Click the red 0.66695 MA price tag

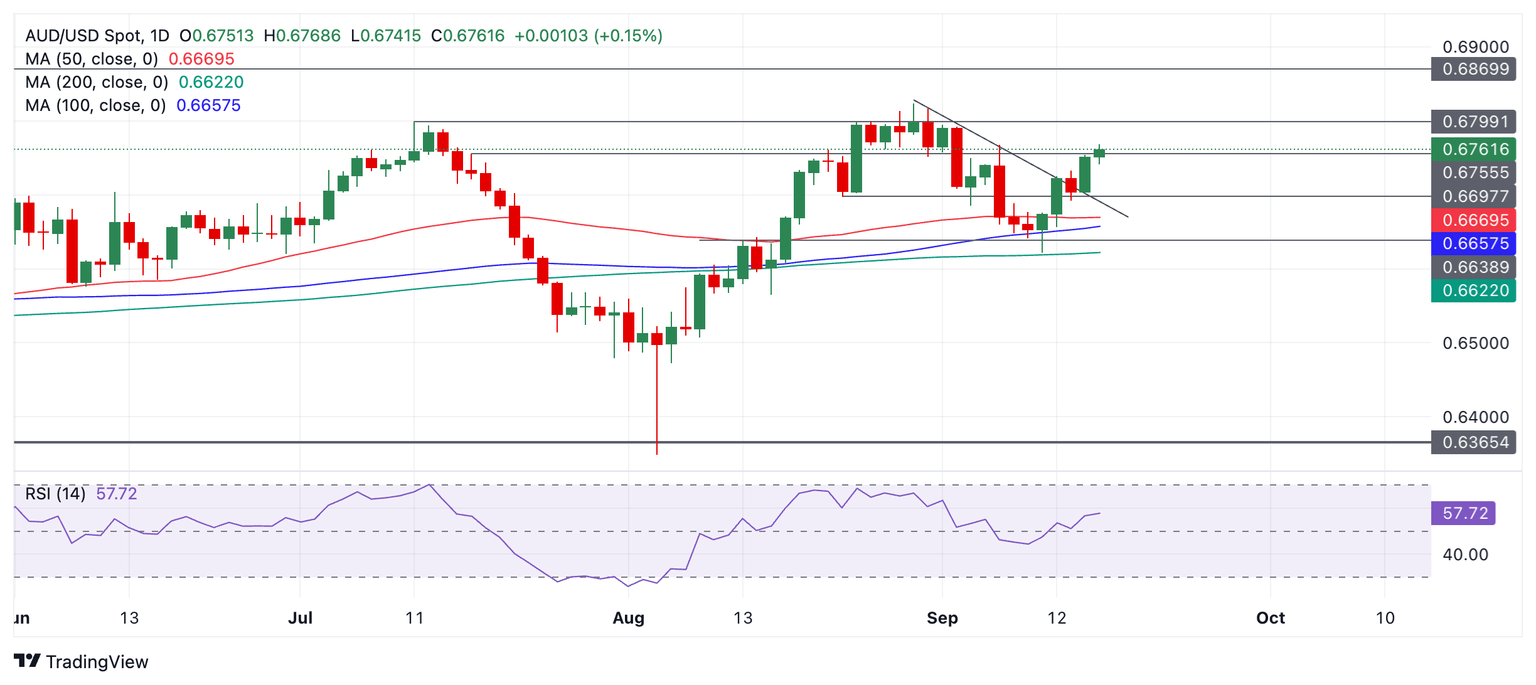(1473, 218)
